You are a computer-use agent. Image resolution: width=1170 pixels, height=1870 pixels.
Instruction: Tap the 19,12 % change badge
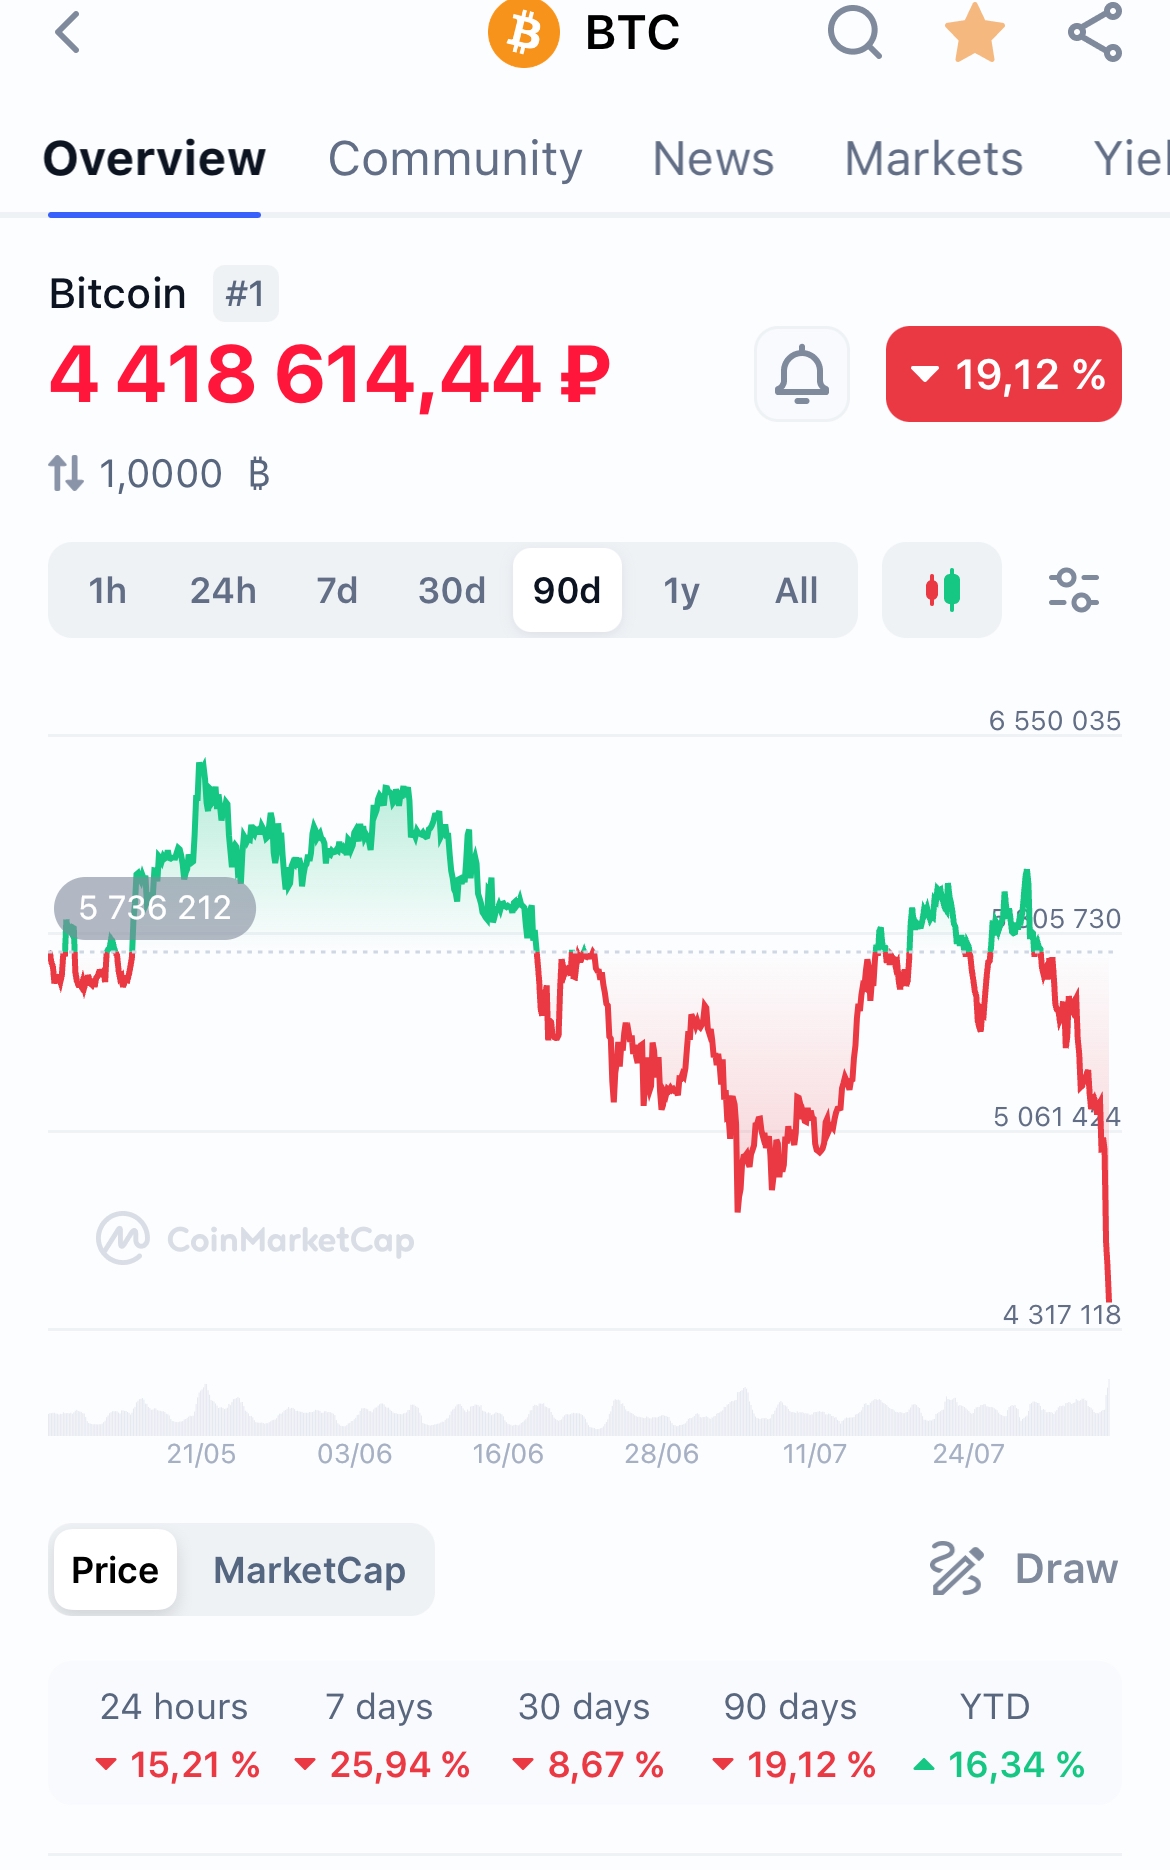point(1004,374)
